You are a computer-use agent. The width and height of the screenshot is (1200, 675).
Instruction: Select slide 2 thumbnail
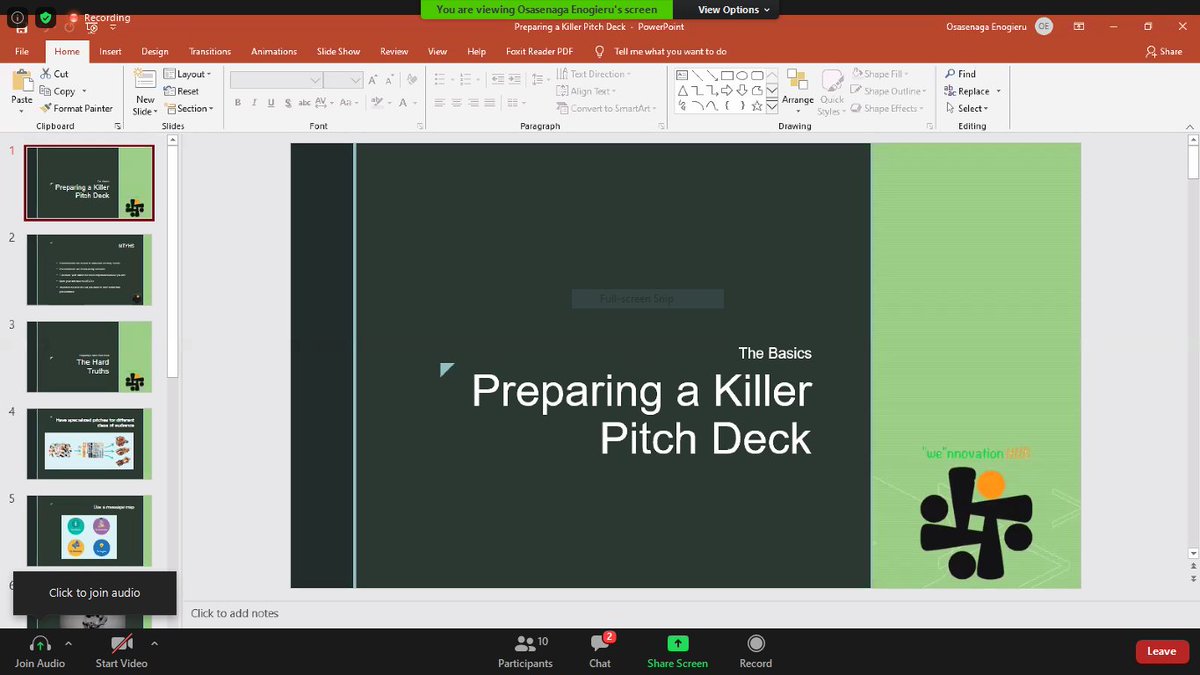90,270
